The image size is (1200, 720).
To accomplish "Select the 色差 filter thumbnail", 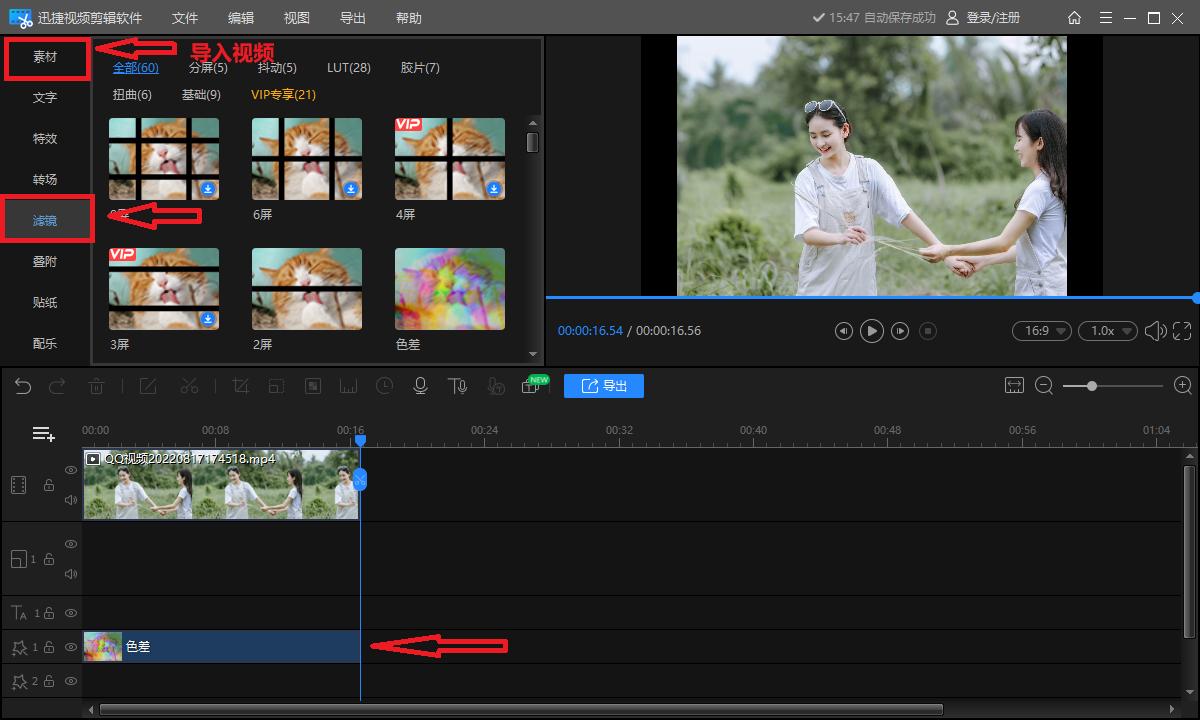I will click(x=449, y=288).
